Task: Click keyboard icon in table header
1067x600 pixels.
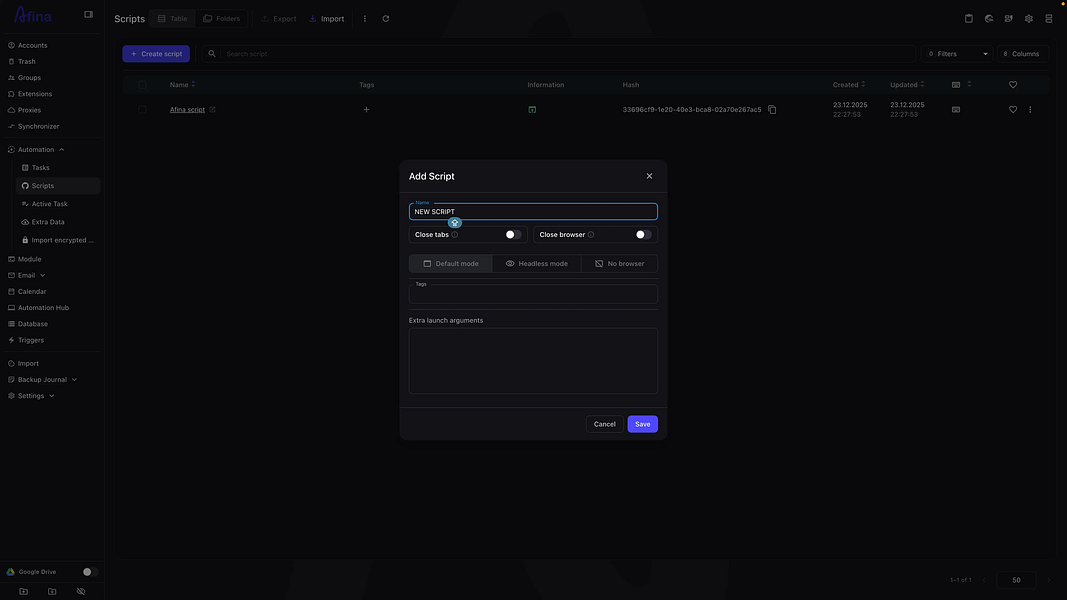Action: [x=956, y=85]
